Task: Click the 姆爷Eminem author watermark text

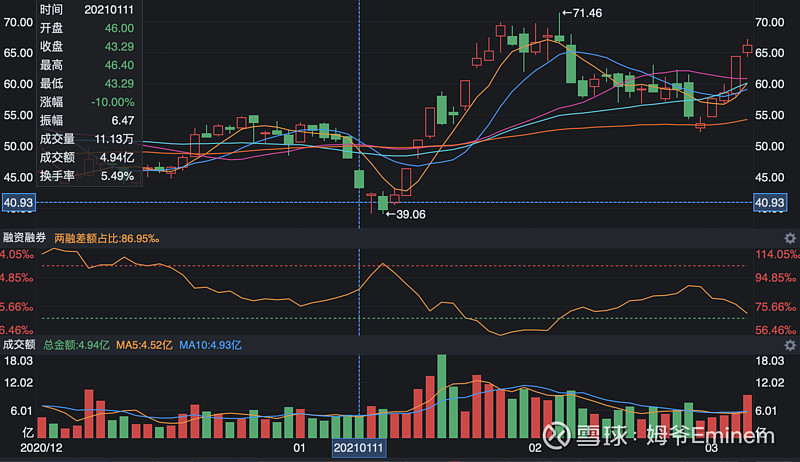Action: coord(710,437)
